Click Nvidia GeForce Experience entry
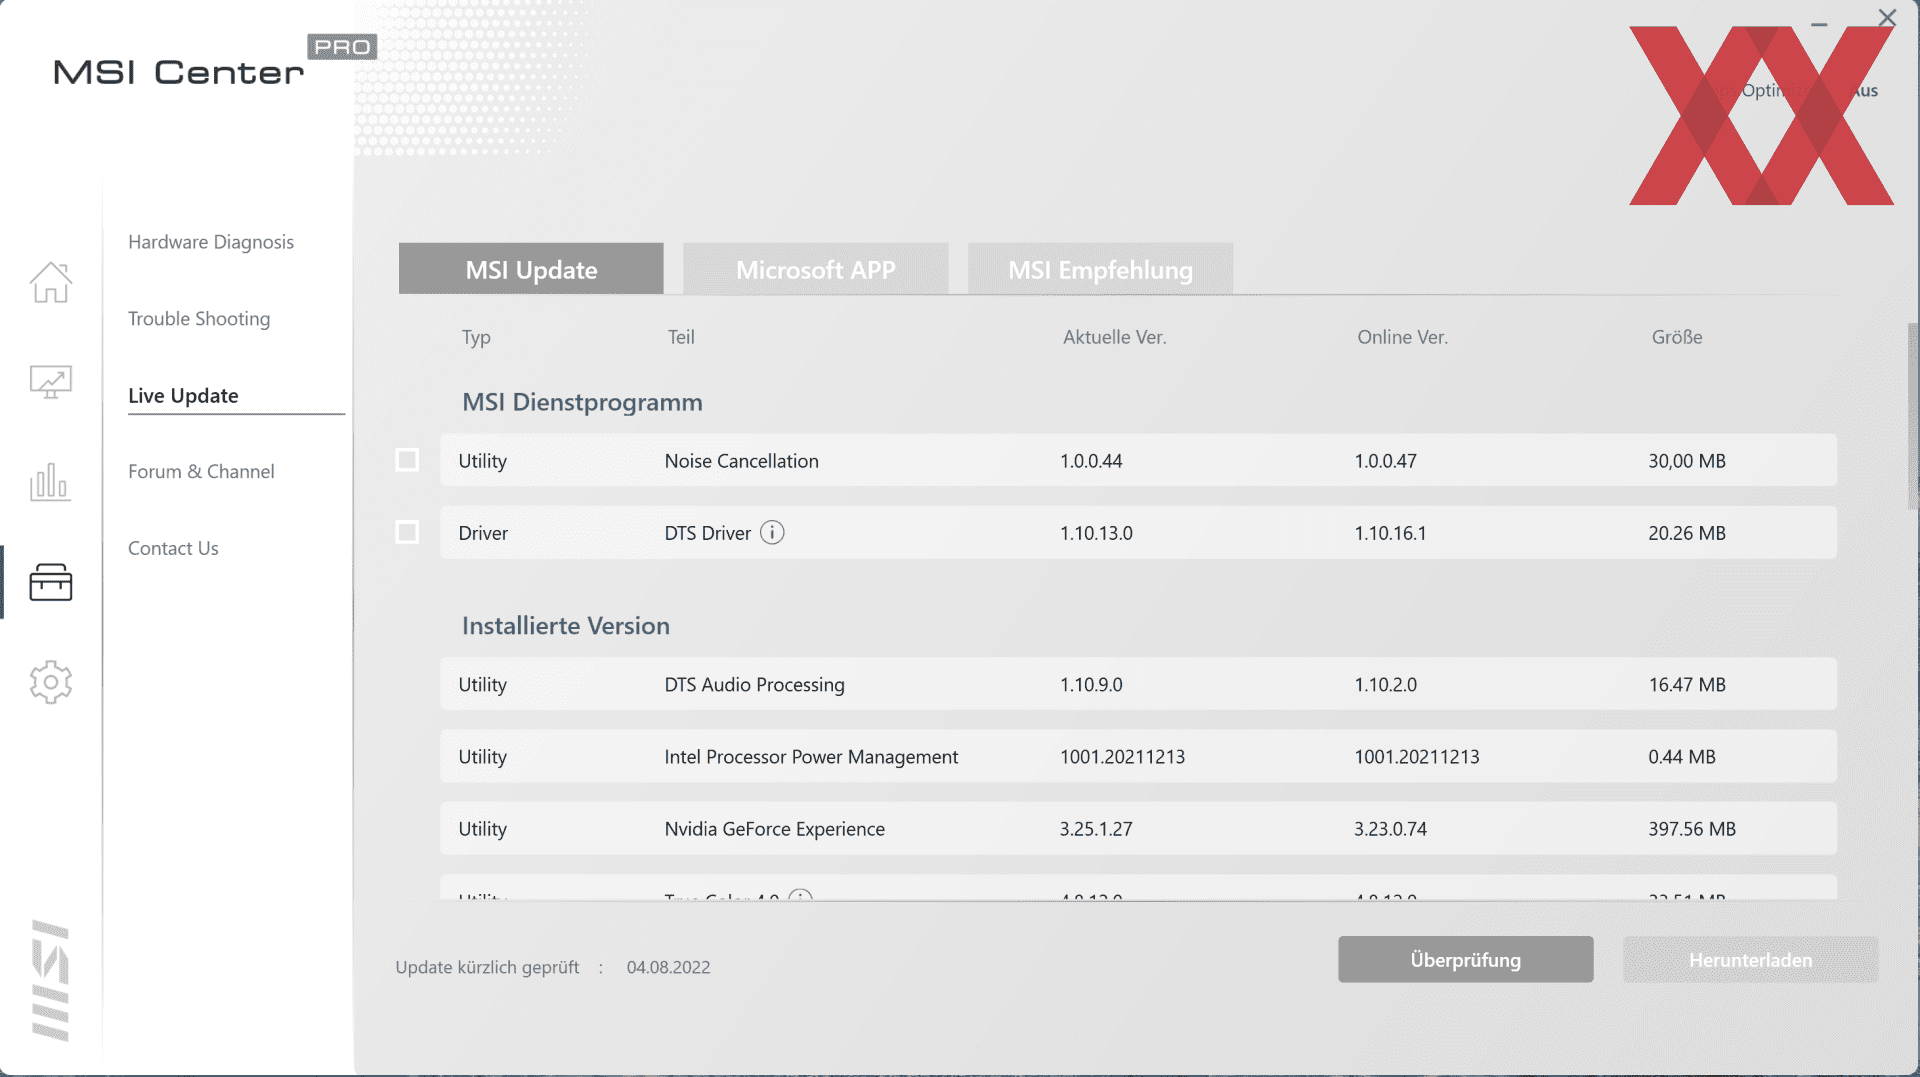The height and width of the screenshot is (1077, 1920). pos(774,829)
